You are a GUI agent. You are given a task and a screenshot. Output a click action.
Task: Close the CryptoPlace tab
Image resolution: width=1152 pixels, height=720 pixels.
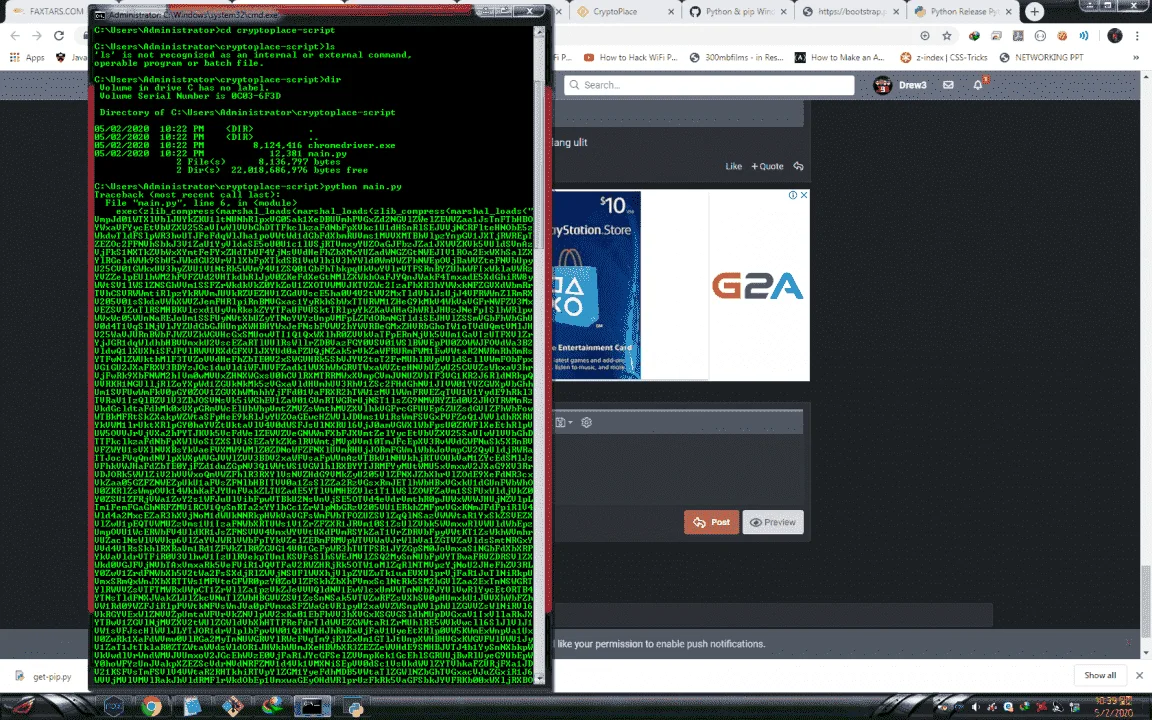click(x=671, y=12)
